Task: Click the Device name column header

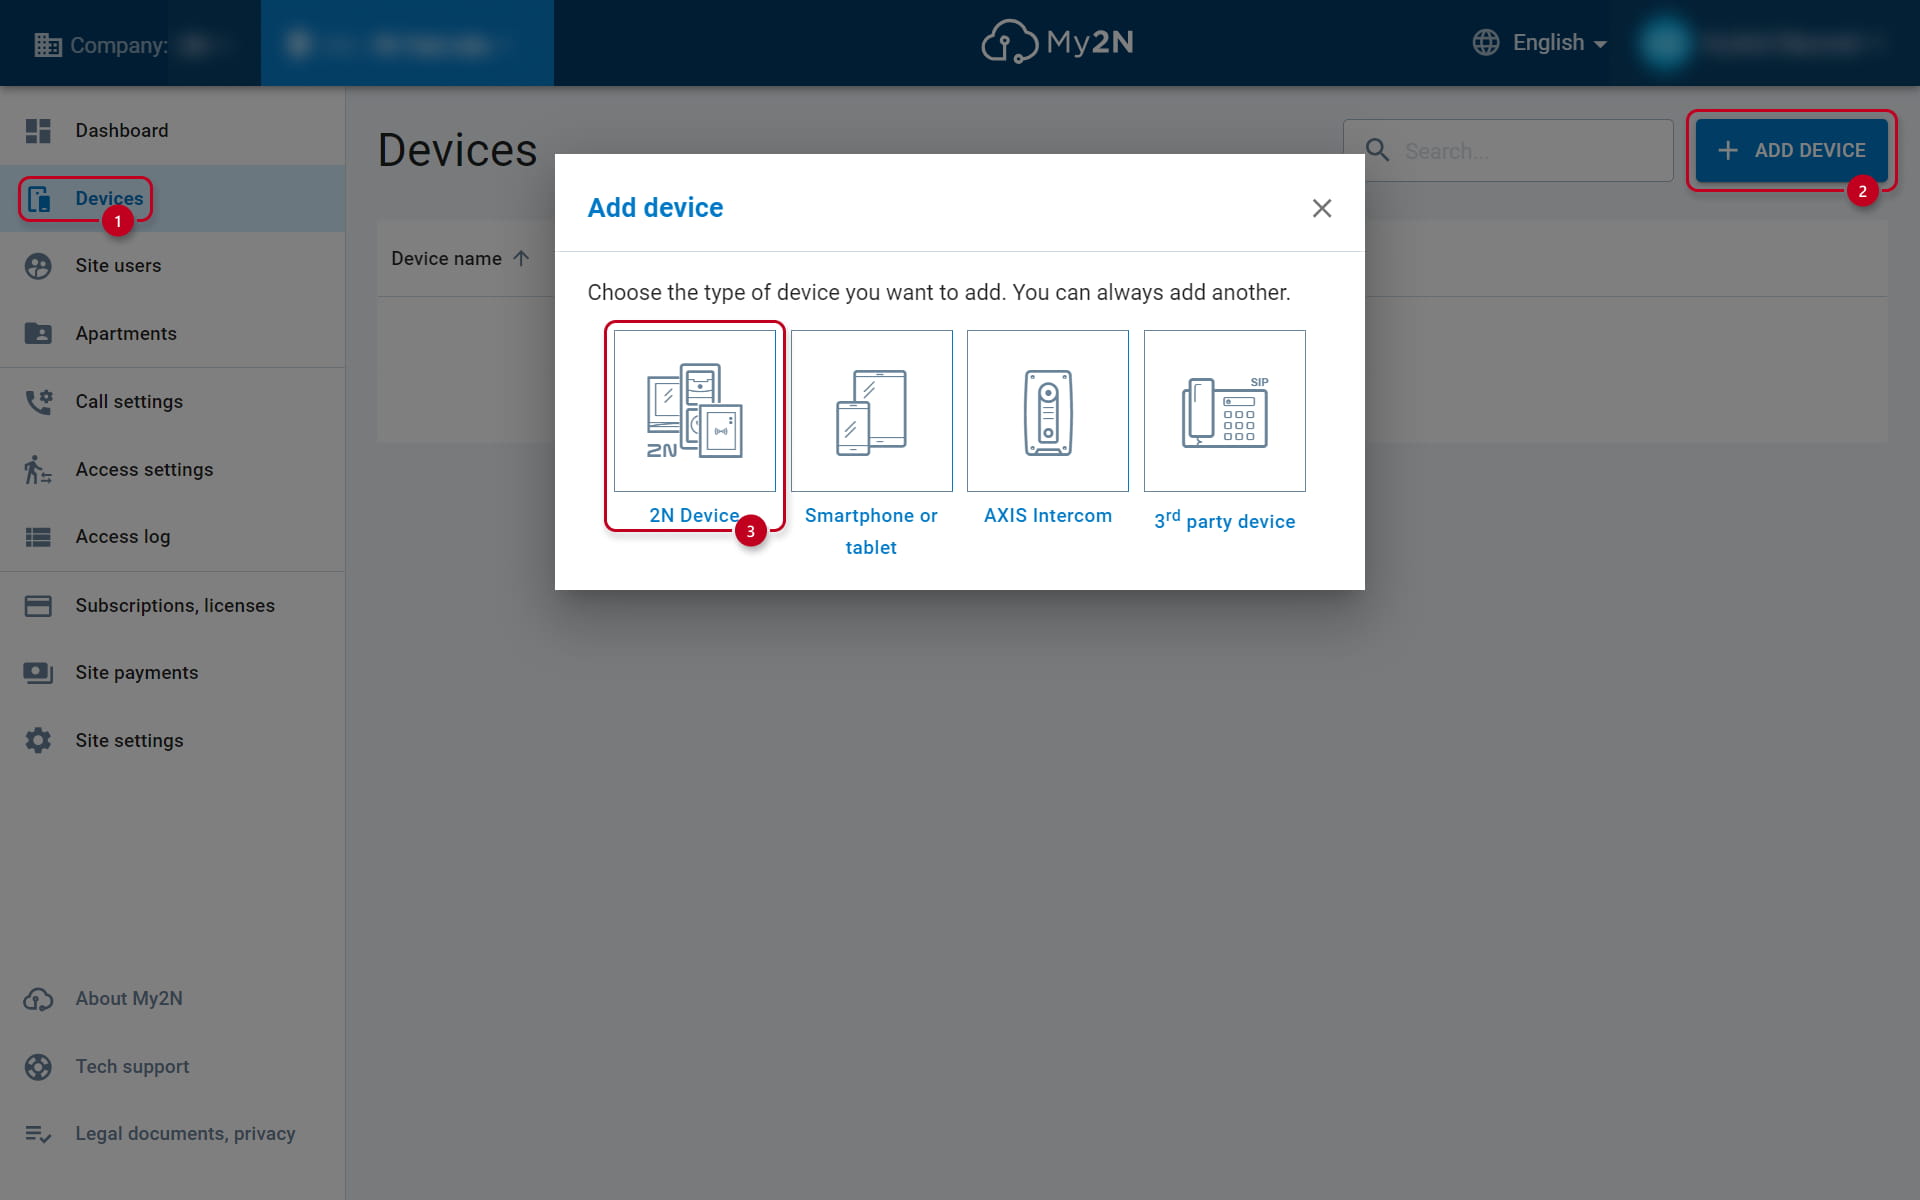Action: click(447, 259)
